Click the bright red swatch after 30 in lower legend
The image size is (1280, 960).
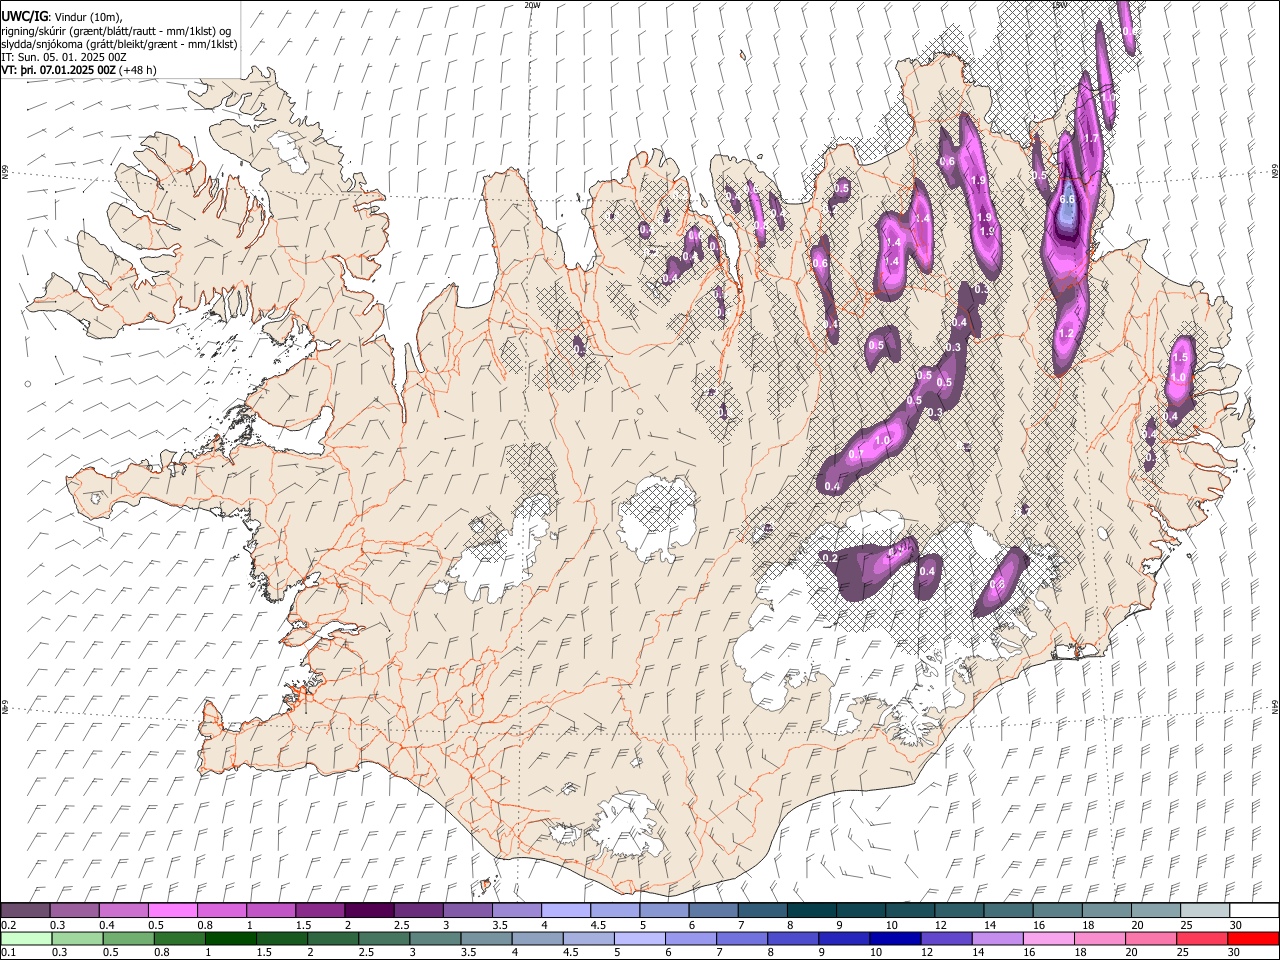pos(1253,939)
